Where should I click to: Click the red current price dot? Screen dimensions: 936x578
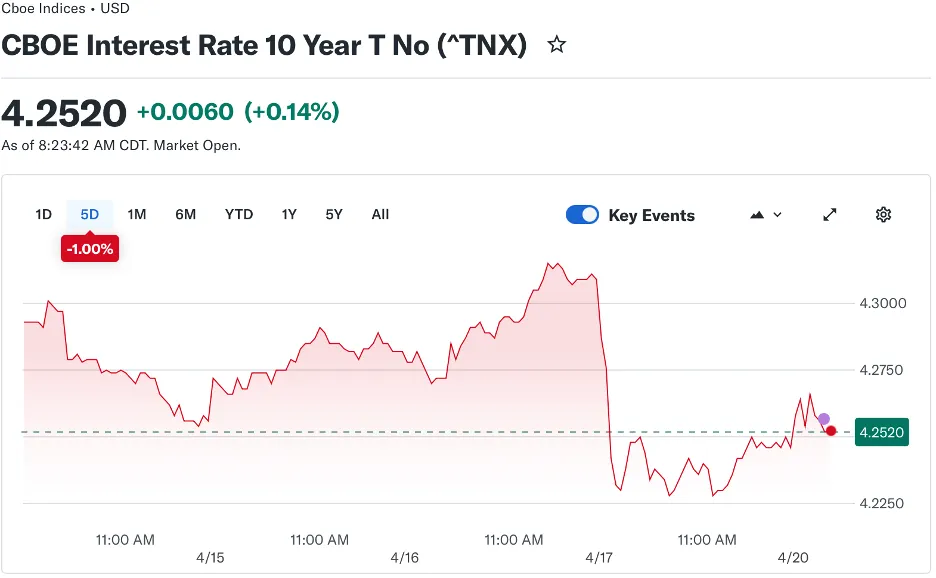(831, 431)
